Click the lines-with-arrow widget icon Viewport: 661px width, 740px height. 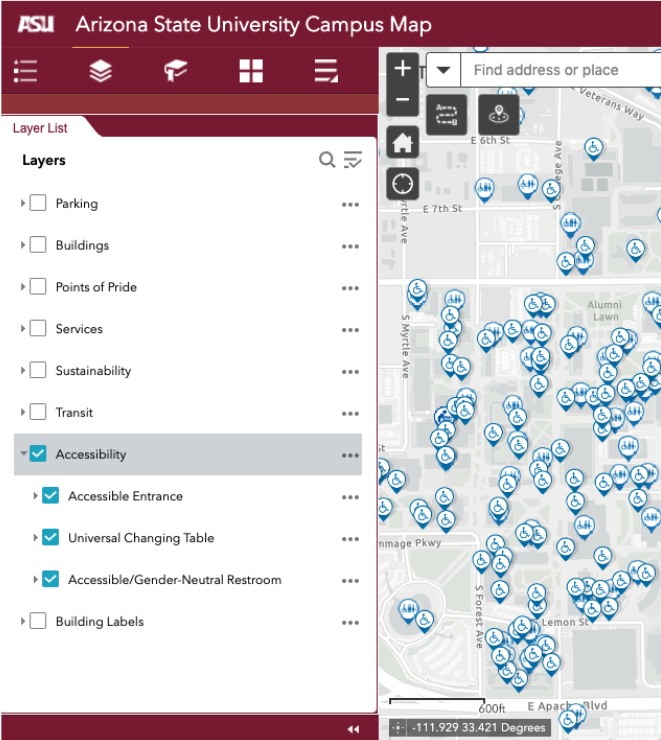[326, 71]
